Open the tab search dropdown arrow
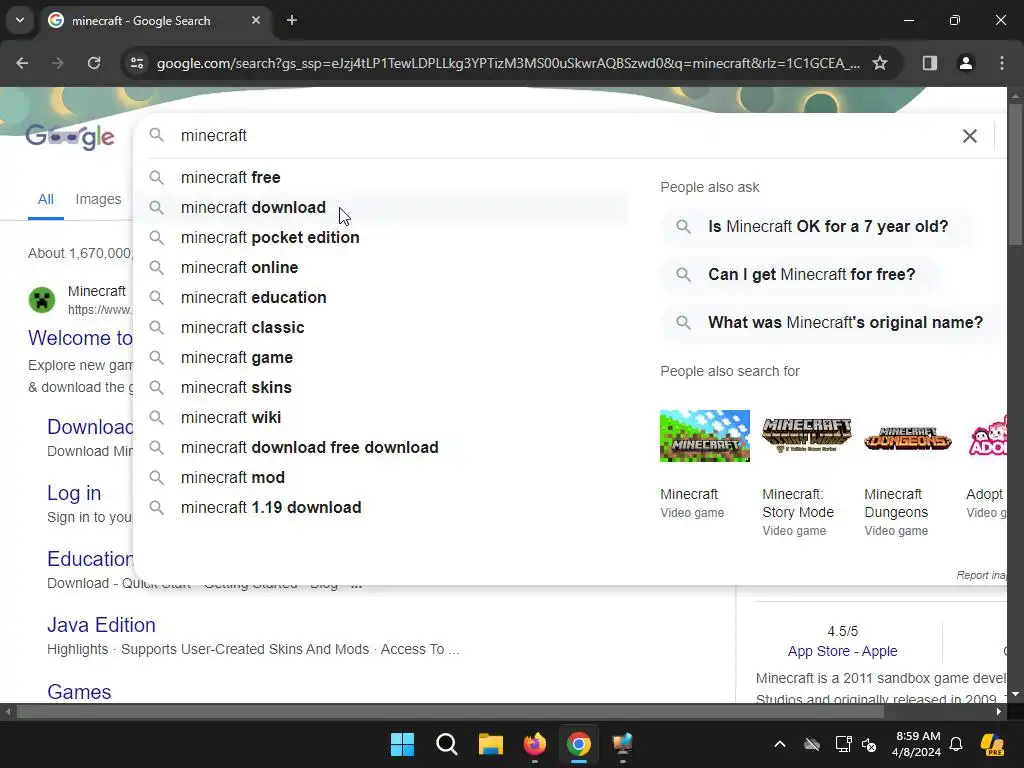Viewport: 1024px width, 768px height. (20, 20)
